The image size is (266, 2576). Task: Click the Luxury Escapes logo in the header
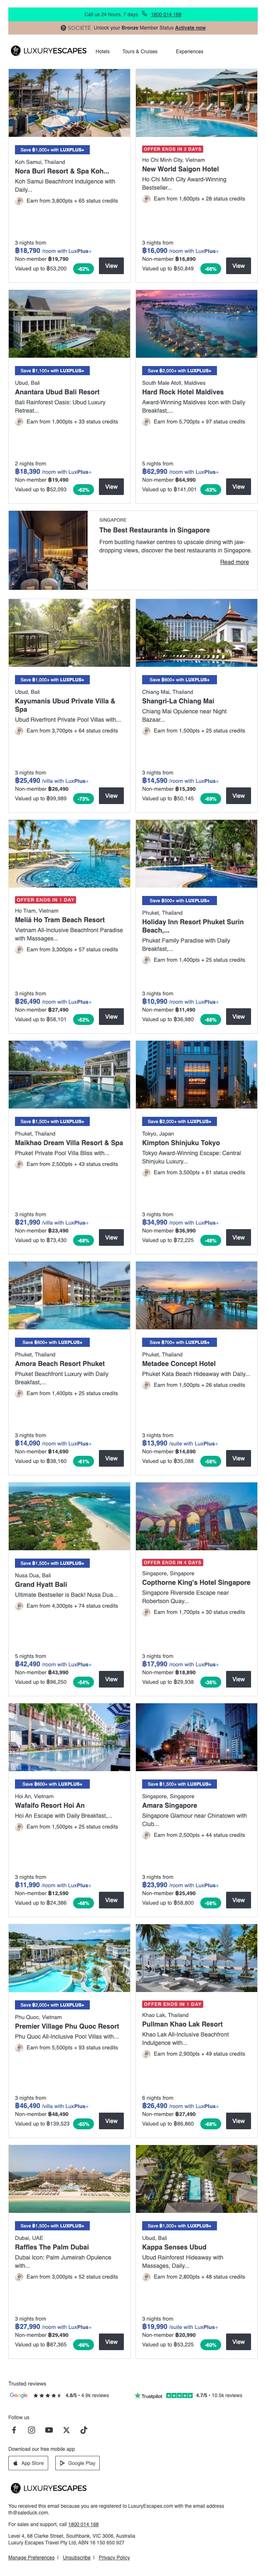pos(48,51)
